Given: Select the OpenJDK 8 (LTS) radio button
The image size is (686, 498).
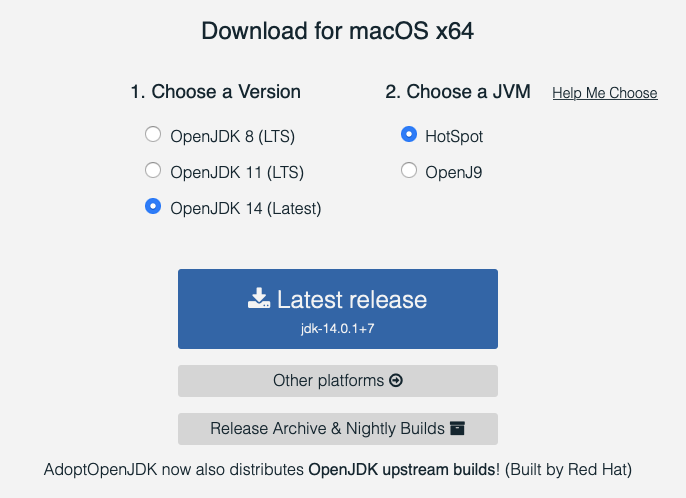Looking at the screenshot, I should click(153, 135).
